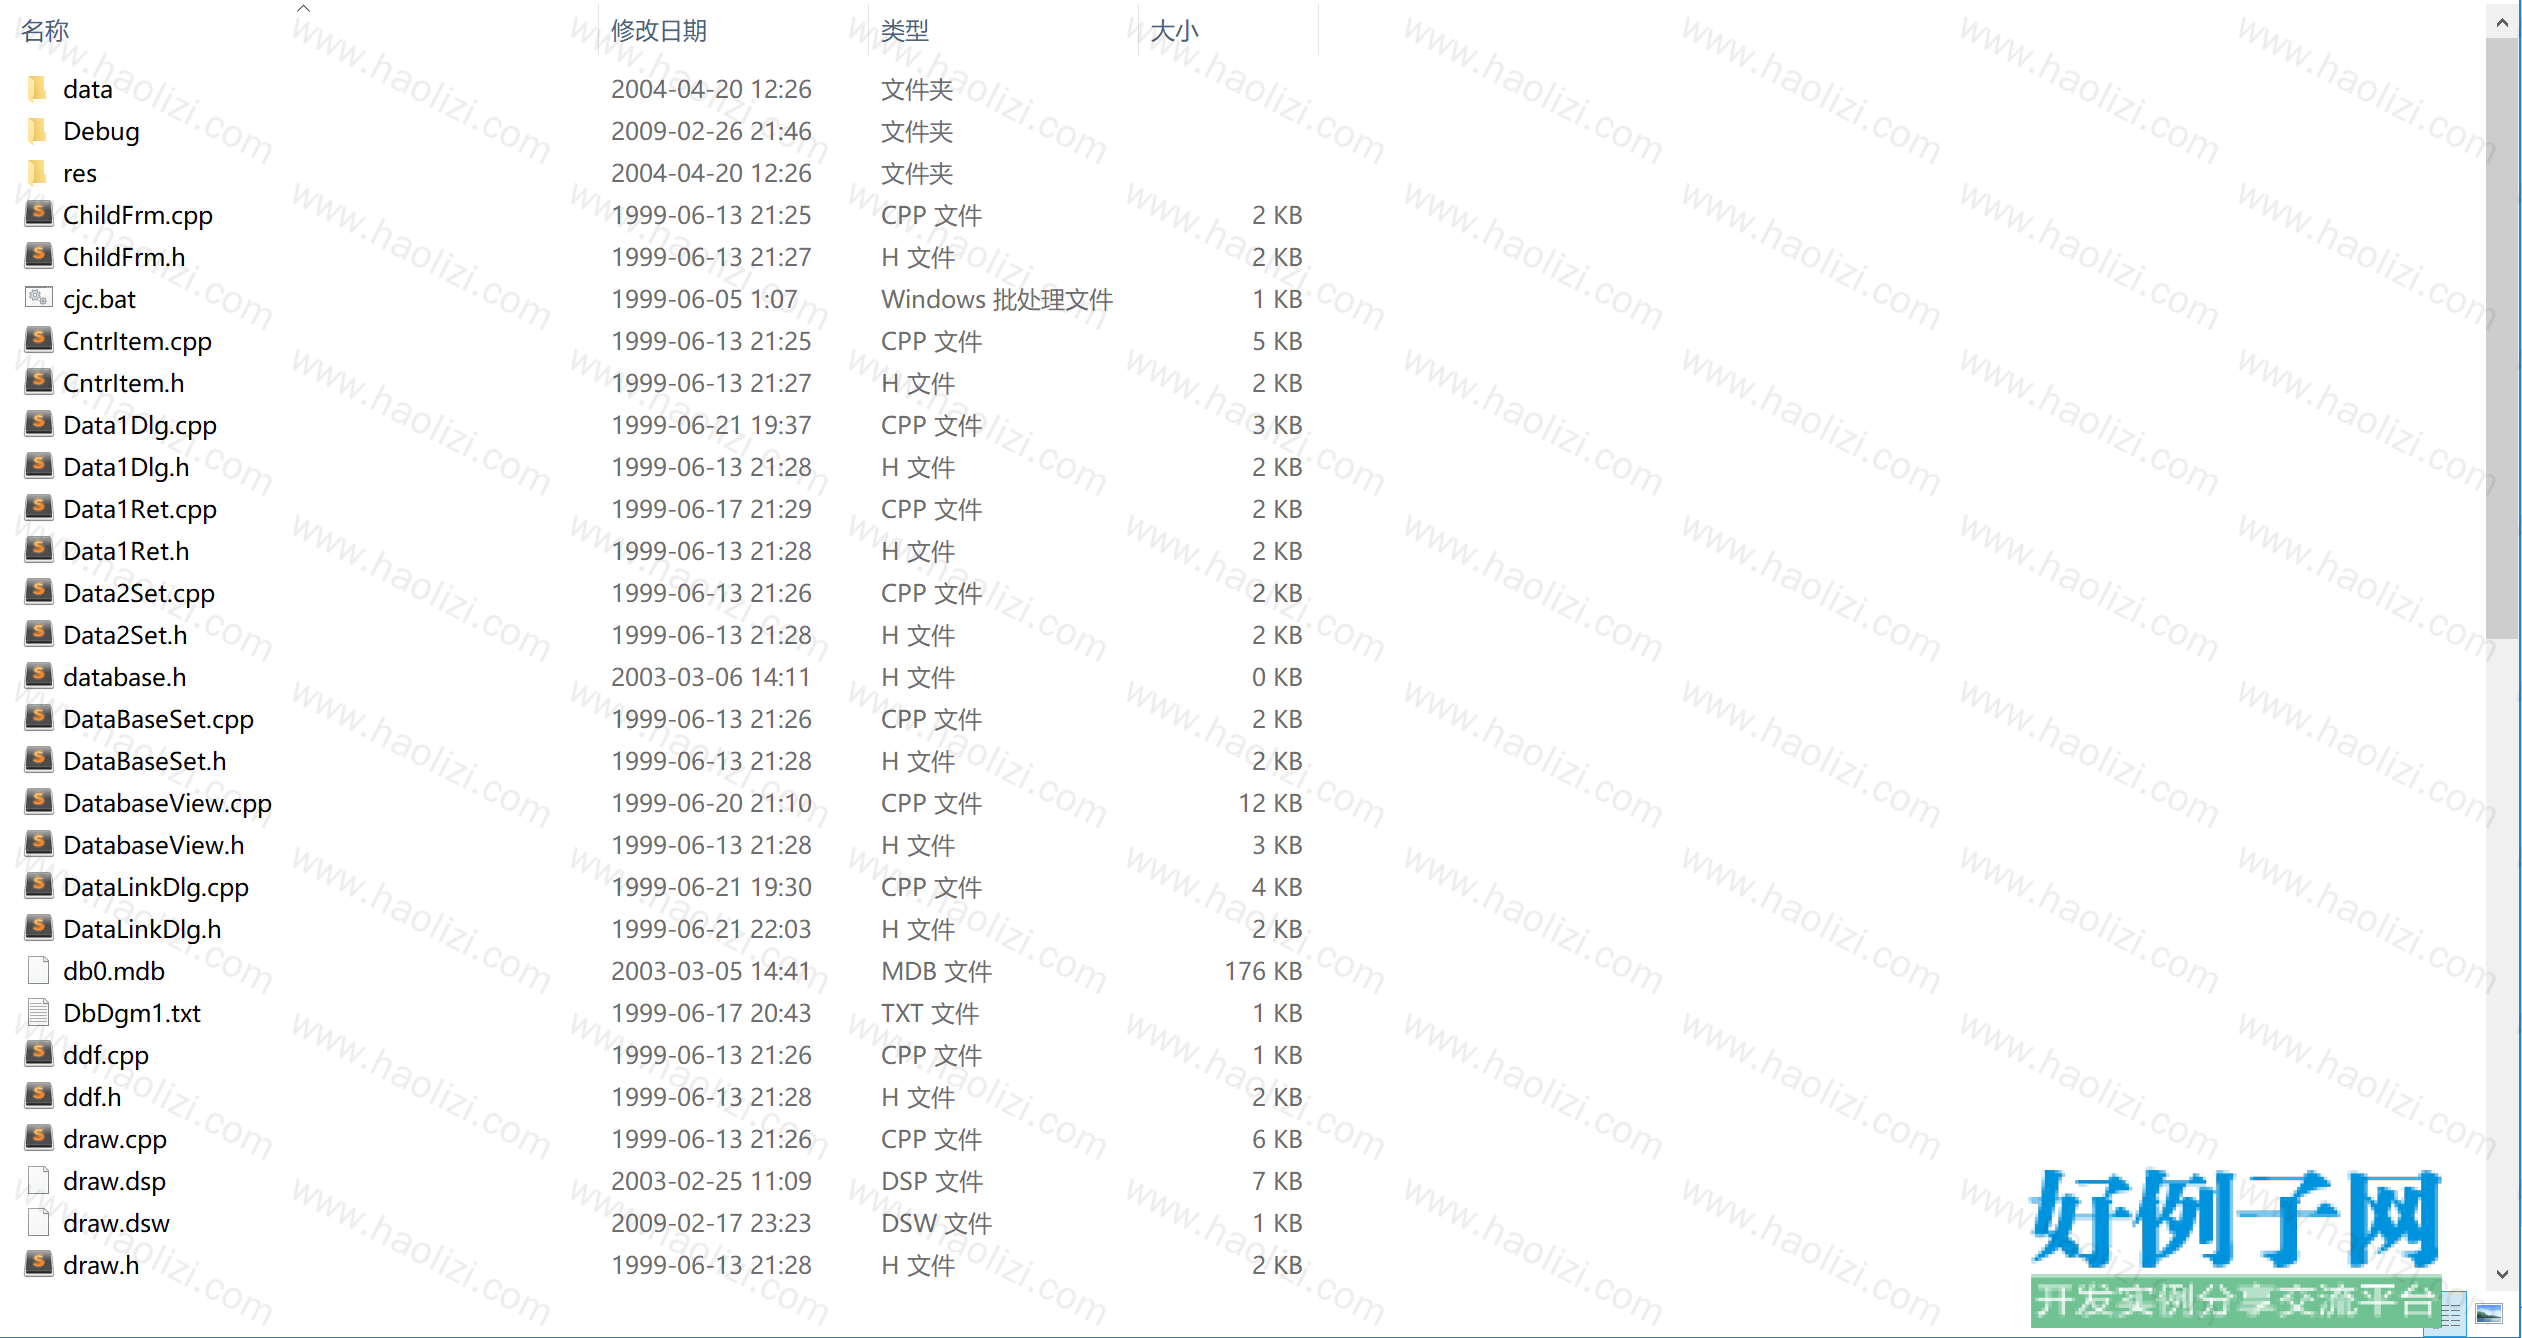Viewport: 2522px width, 1338px height.
Task: Click the date 1999-06-21 22:03
Action: click(711, 929)
